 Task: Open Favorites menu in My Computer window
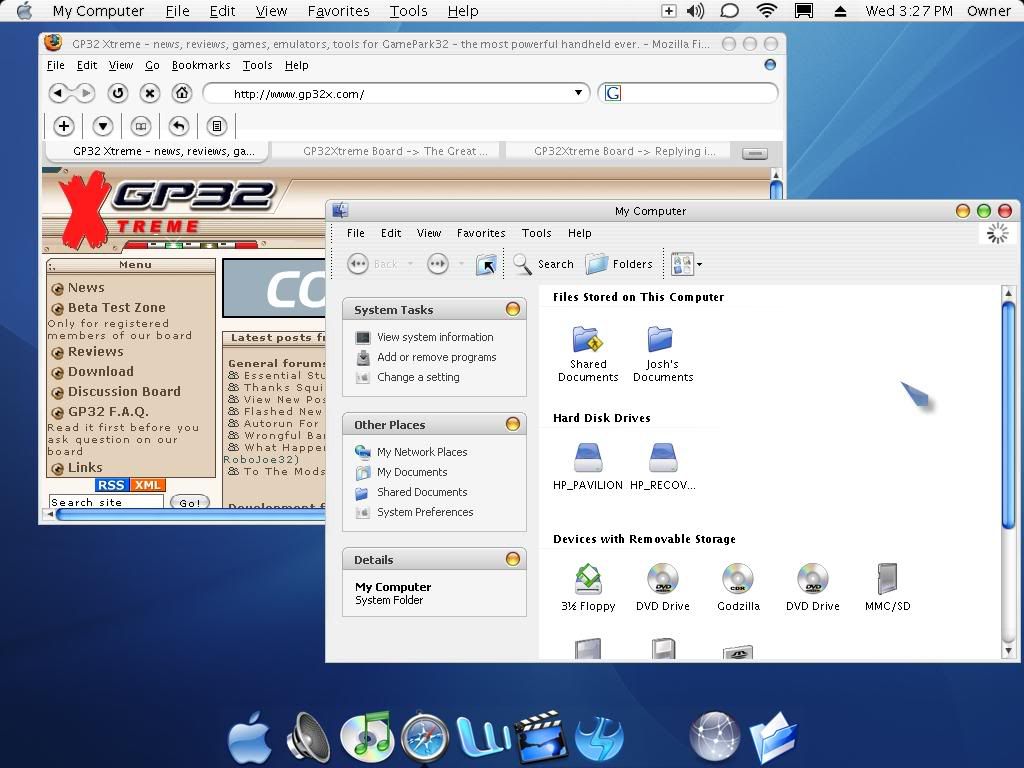[481, 233]
